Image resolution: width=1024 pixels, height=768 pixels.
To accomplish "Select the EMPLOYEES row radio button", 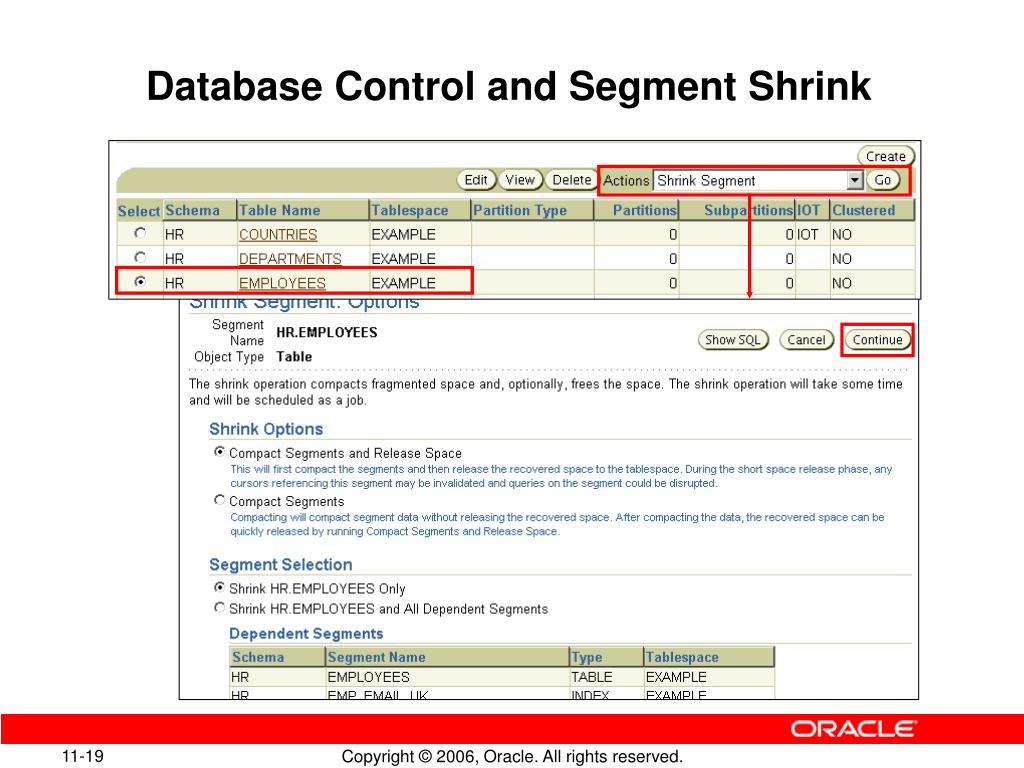I will tap(140, 281).
